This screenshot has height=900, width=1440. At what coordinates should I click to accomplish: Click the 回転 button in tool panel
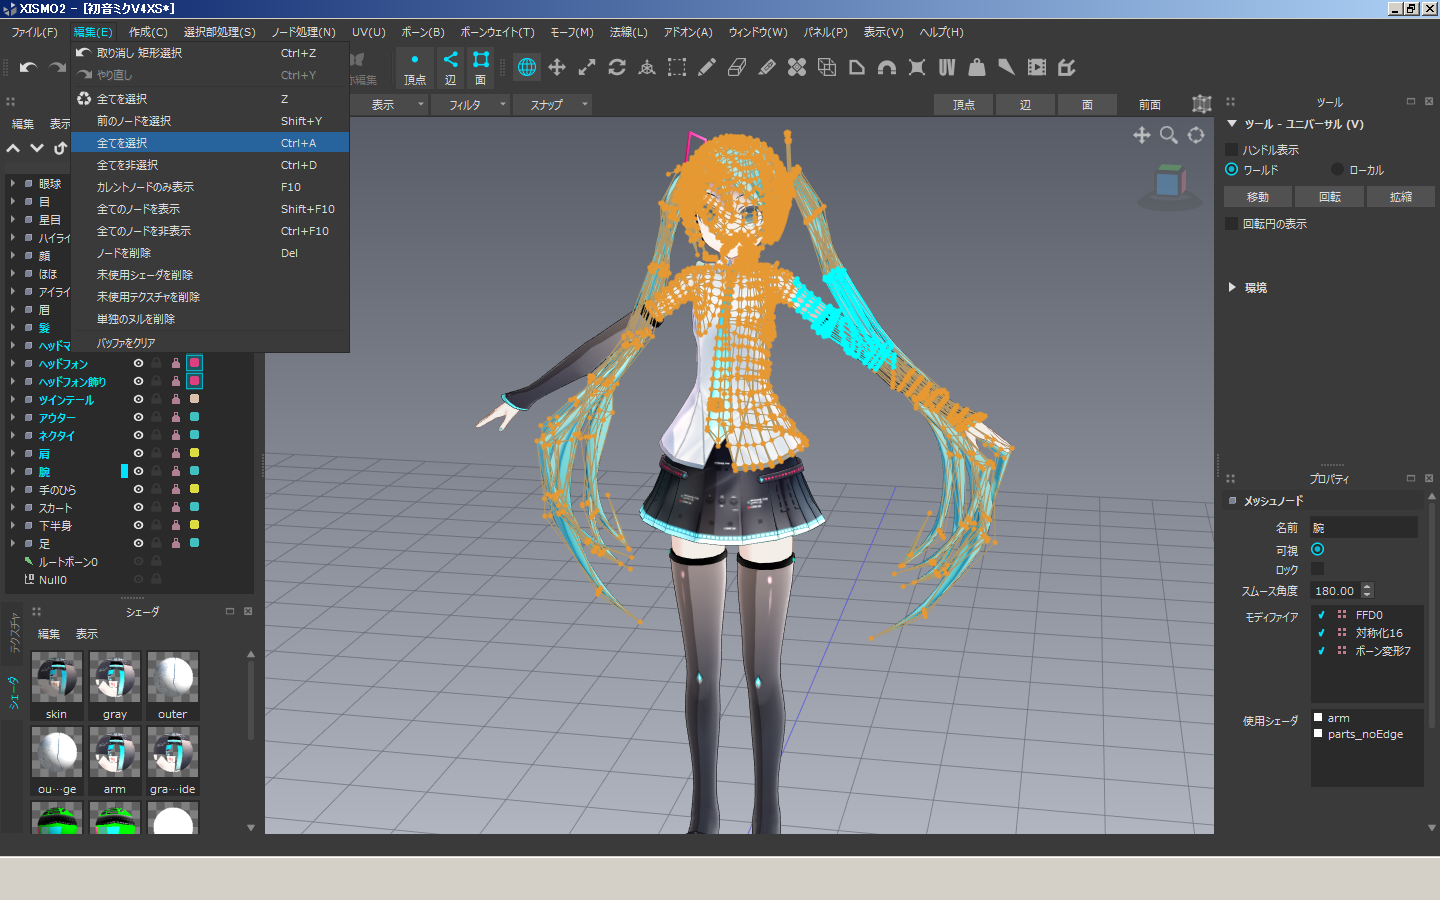pos(1329,197)
